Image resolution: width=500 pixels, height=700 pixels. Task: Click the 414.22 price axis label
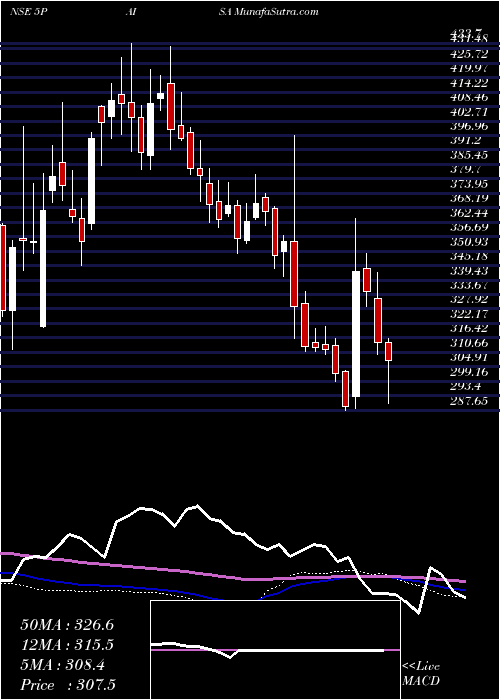point(469,83)
